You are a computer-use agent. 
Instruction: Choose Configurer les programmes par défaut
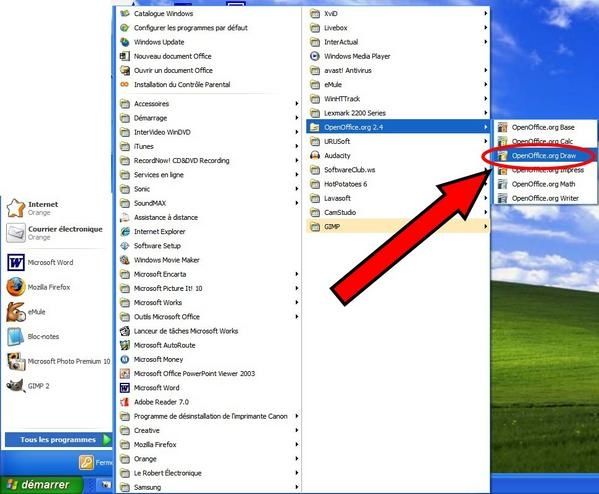pos(191,28)
